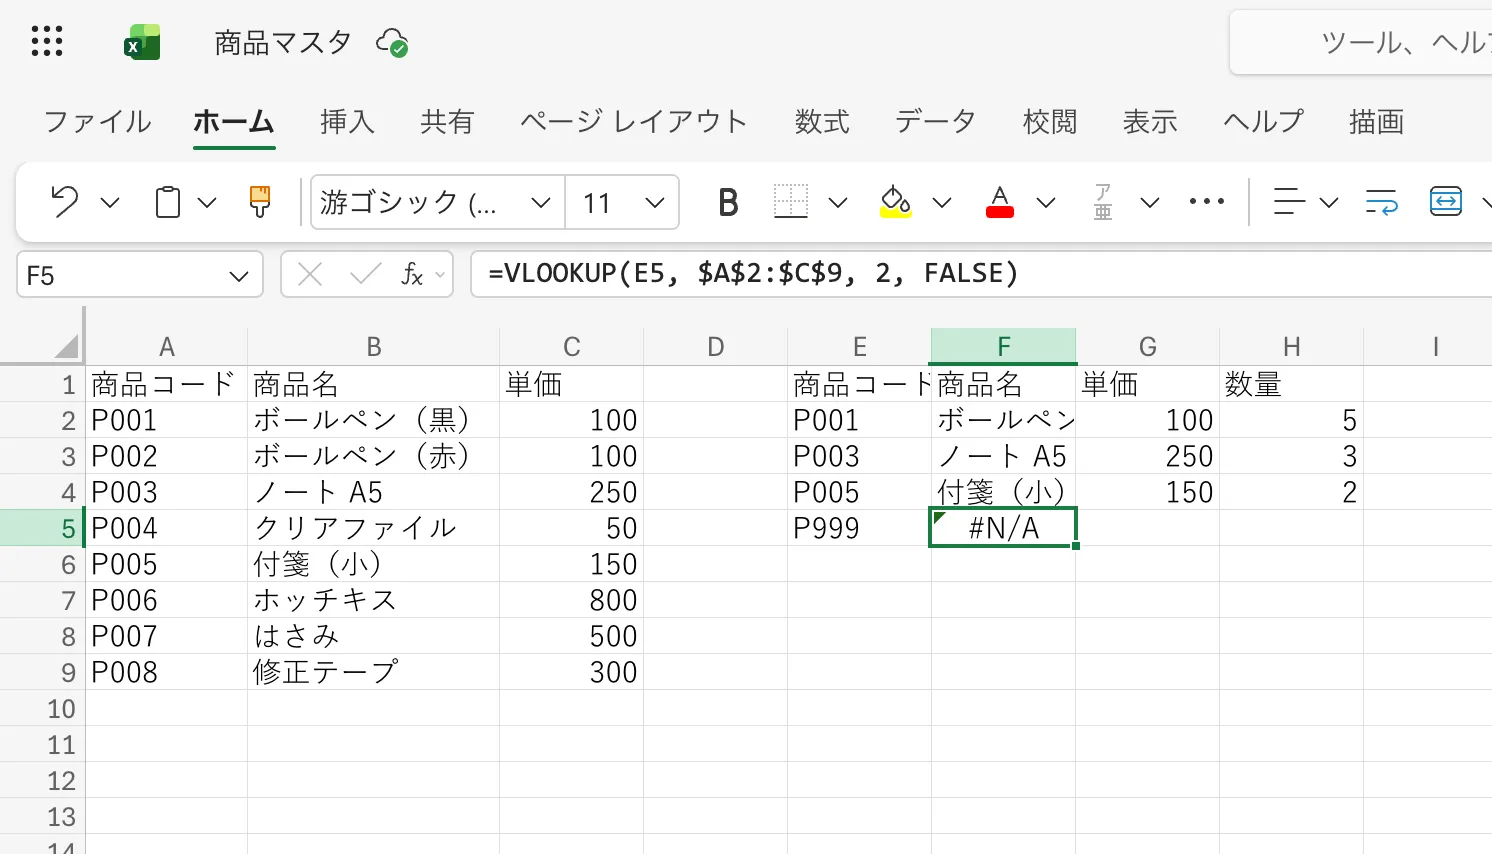Apply yellow fill color
1492x854 pixels.
[895, 202]
